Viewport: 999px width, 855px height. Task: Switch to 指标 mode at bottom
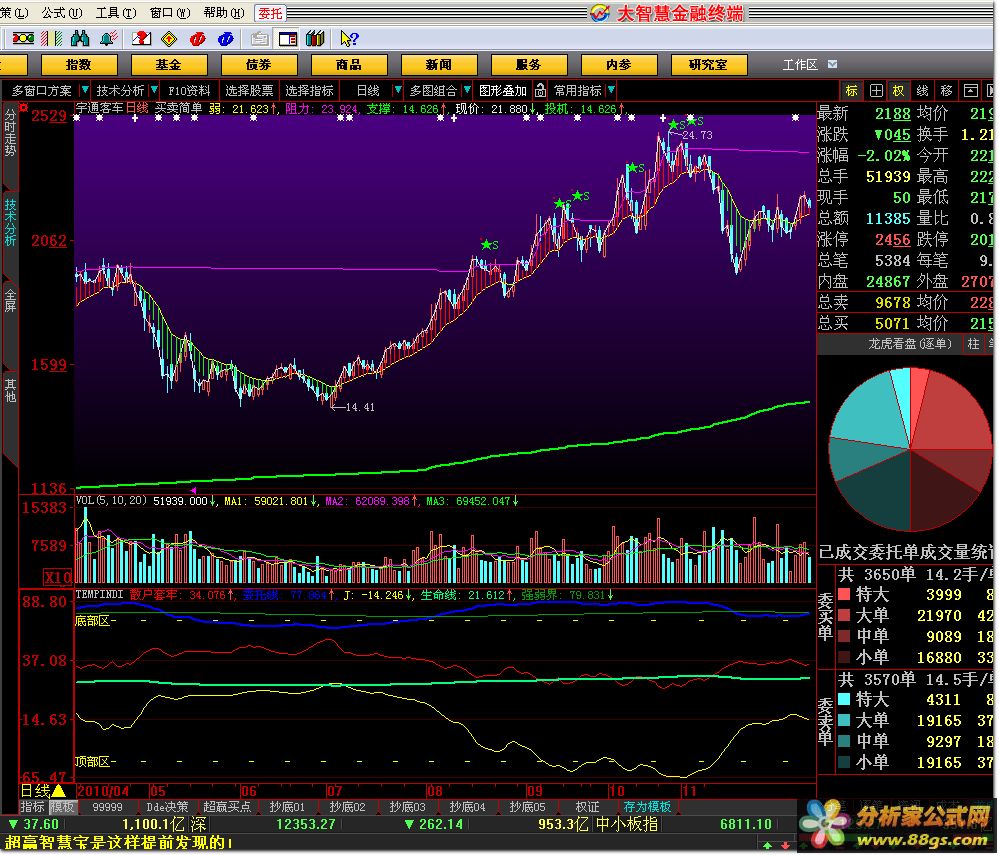pos(32,807)
